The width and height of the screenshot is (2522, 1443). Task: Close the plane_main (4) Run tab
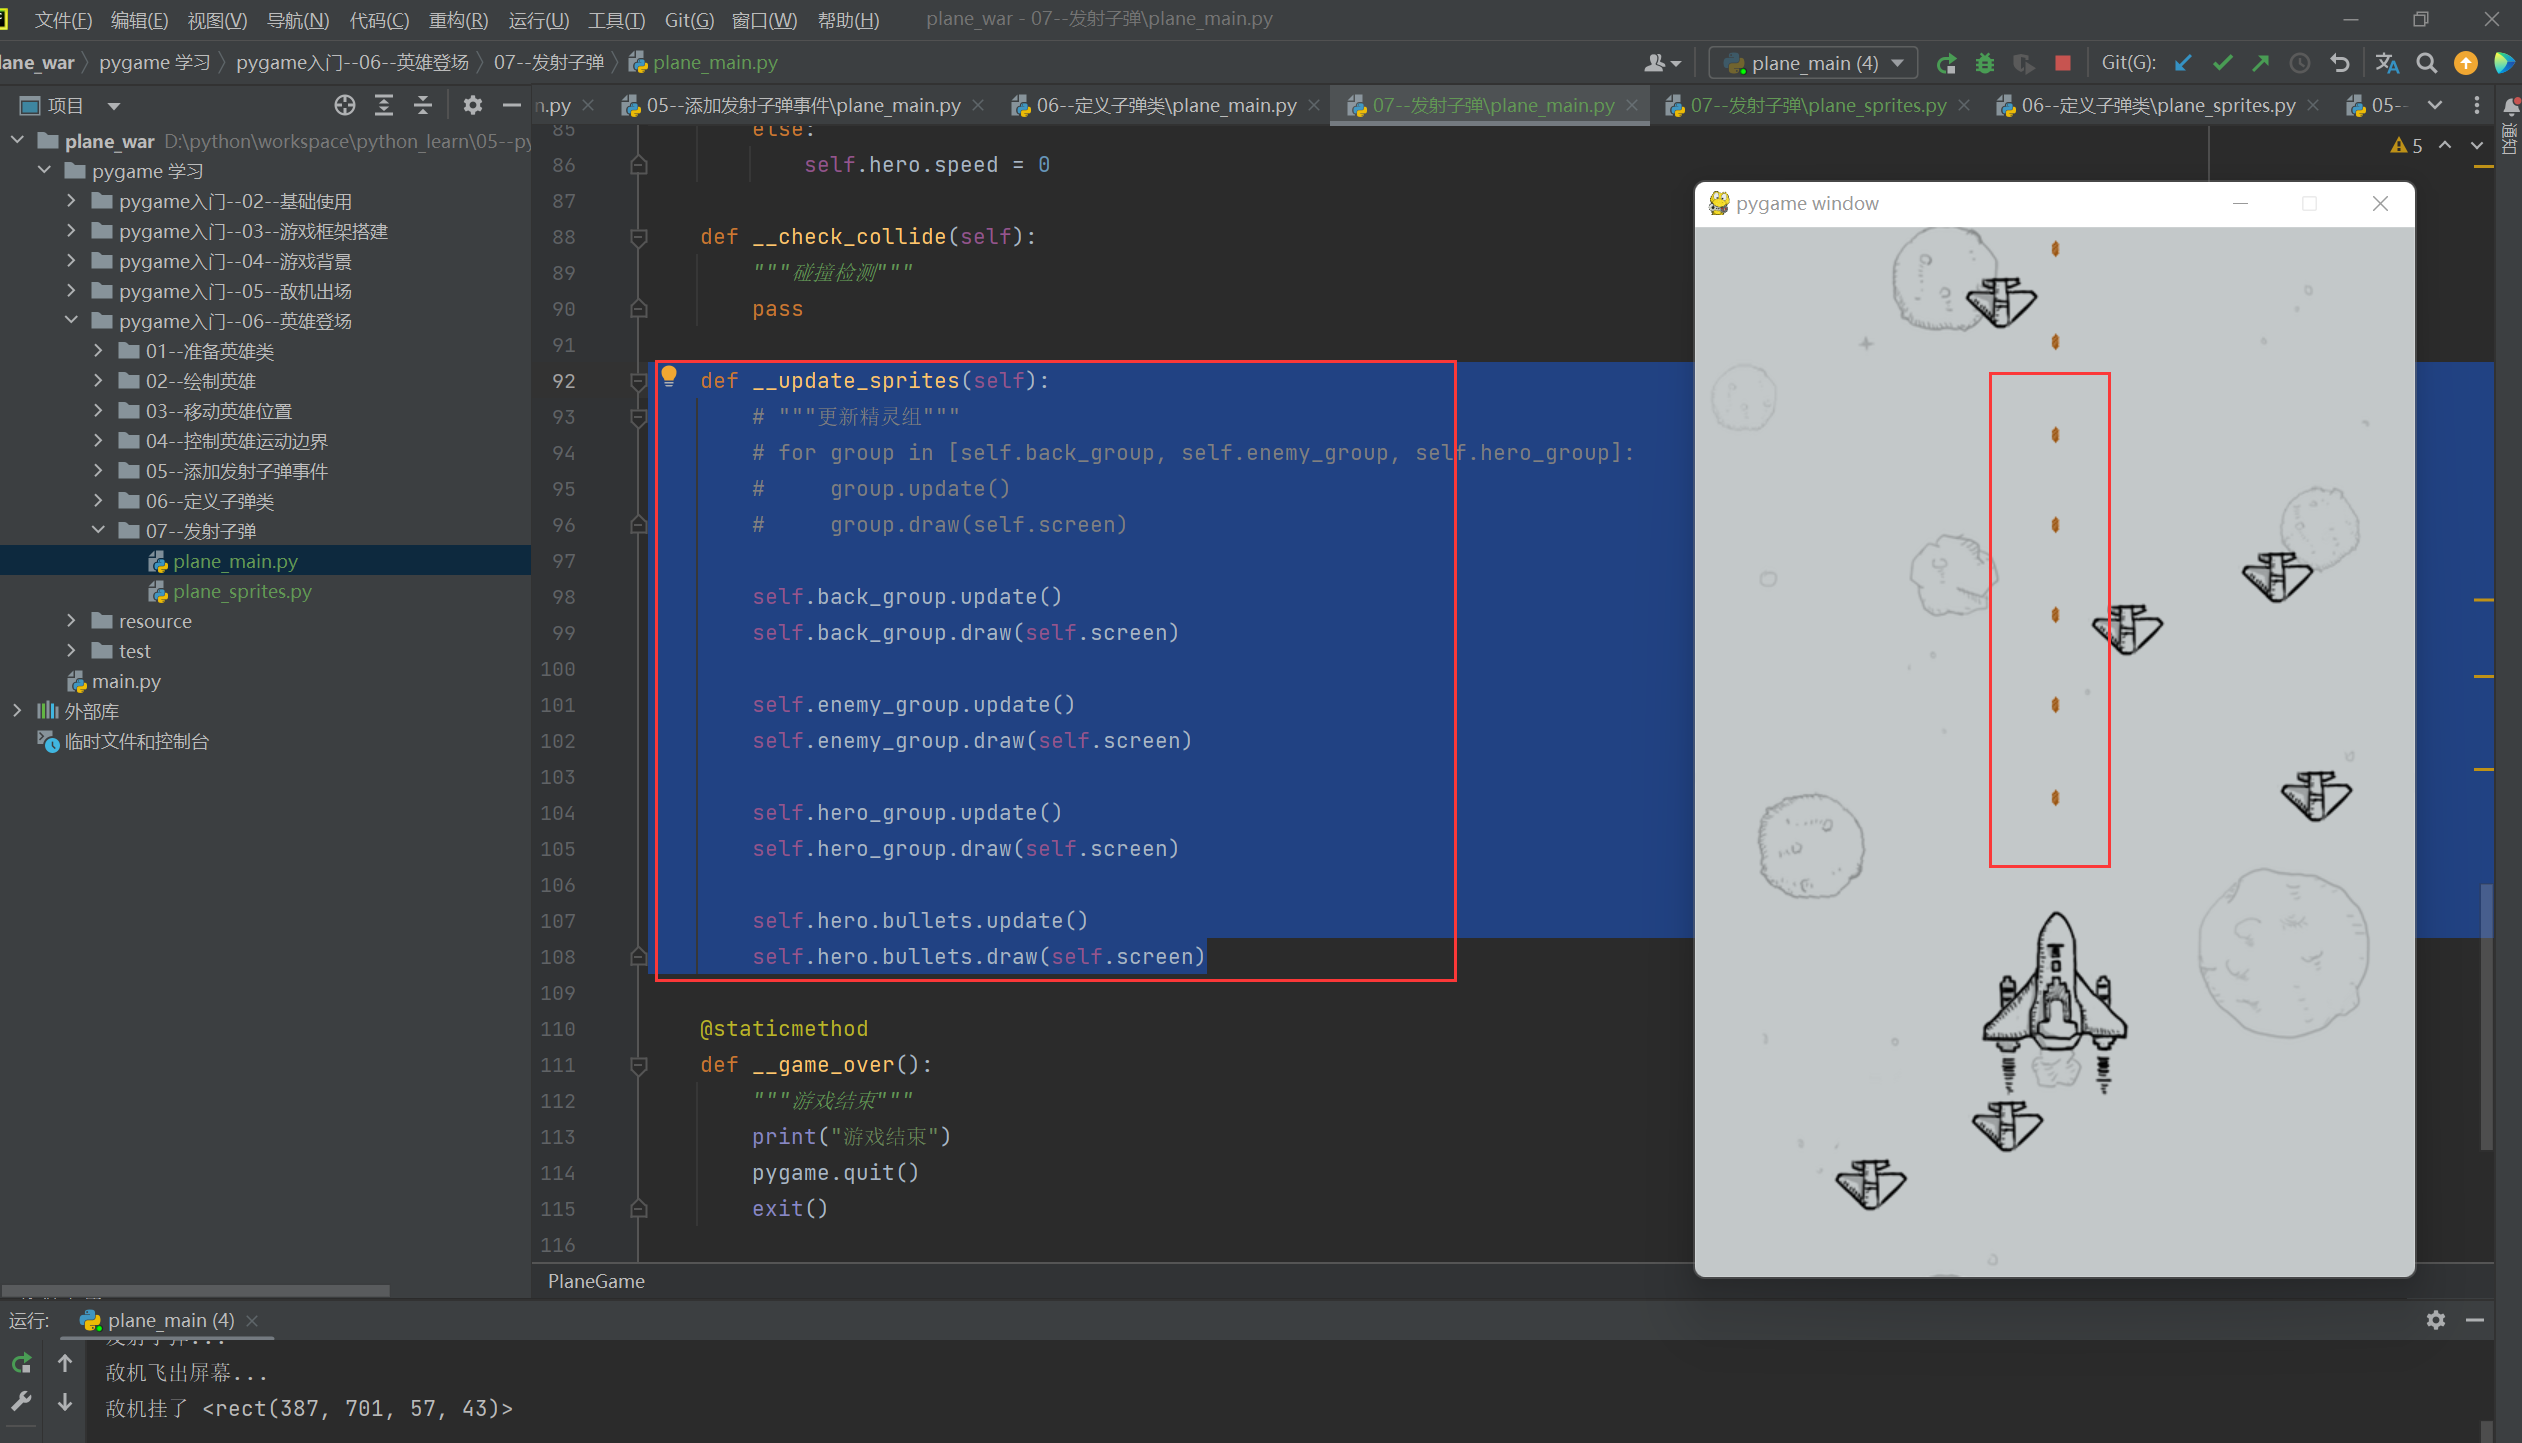point(252,1320)
